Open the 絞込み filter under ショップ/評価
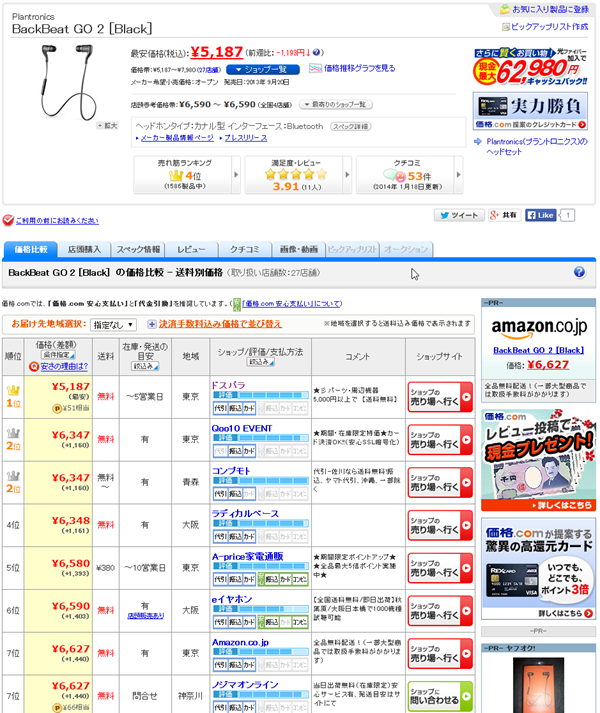Viewport: 600px width, 713px height. pos(261,362)
